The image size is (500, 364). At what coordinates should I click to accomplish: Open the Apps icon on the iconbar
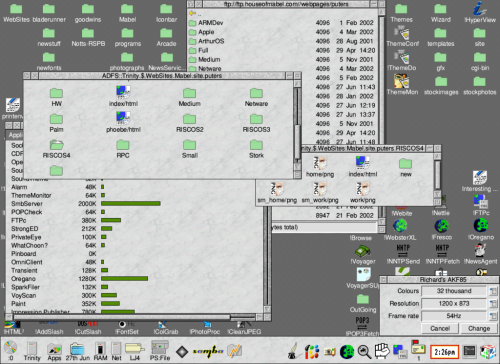pyautogui.click(x=54, y=351)
